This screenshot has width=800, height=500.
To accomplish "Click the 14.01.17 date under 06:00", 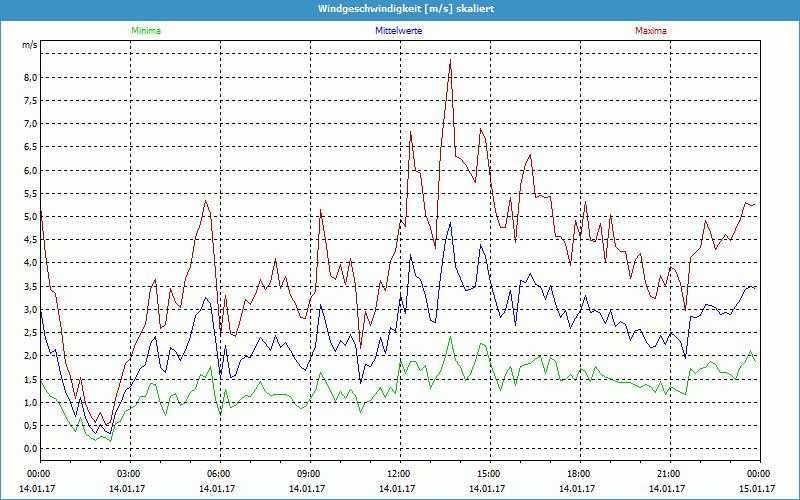I will (x=217, y=488).
